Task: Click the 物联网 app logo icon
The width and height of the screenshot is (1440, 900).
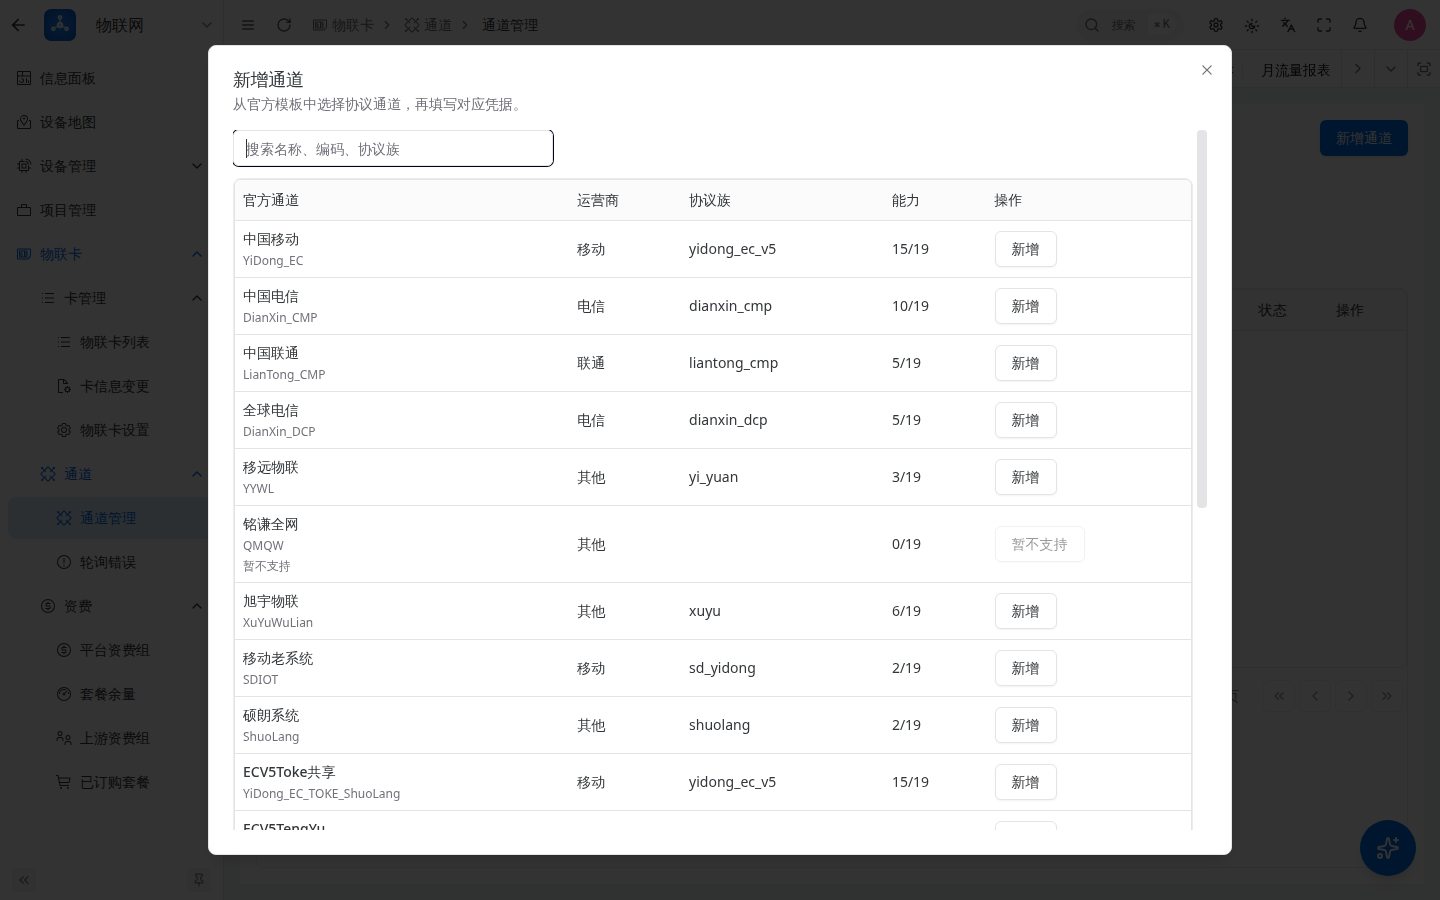Action: (x=60, y=25)
